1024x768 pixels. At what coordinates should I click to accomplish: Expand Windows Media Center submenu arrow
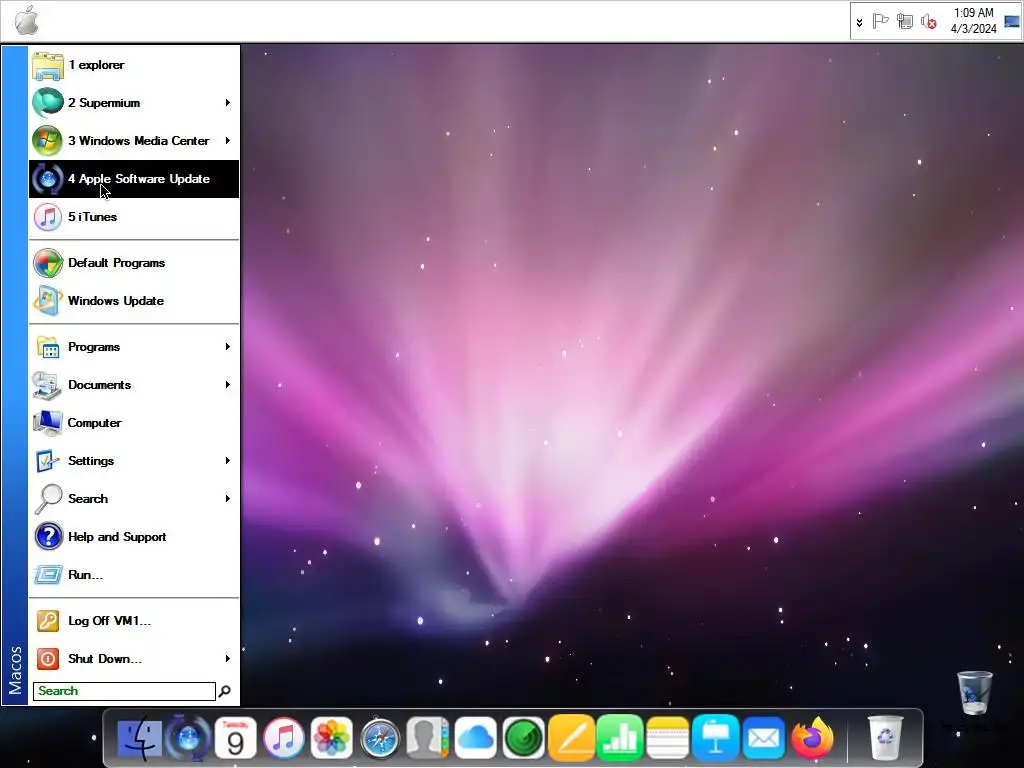[227, 140]
